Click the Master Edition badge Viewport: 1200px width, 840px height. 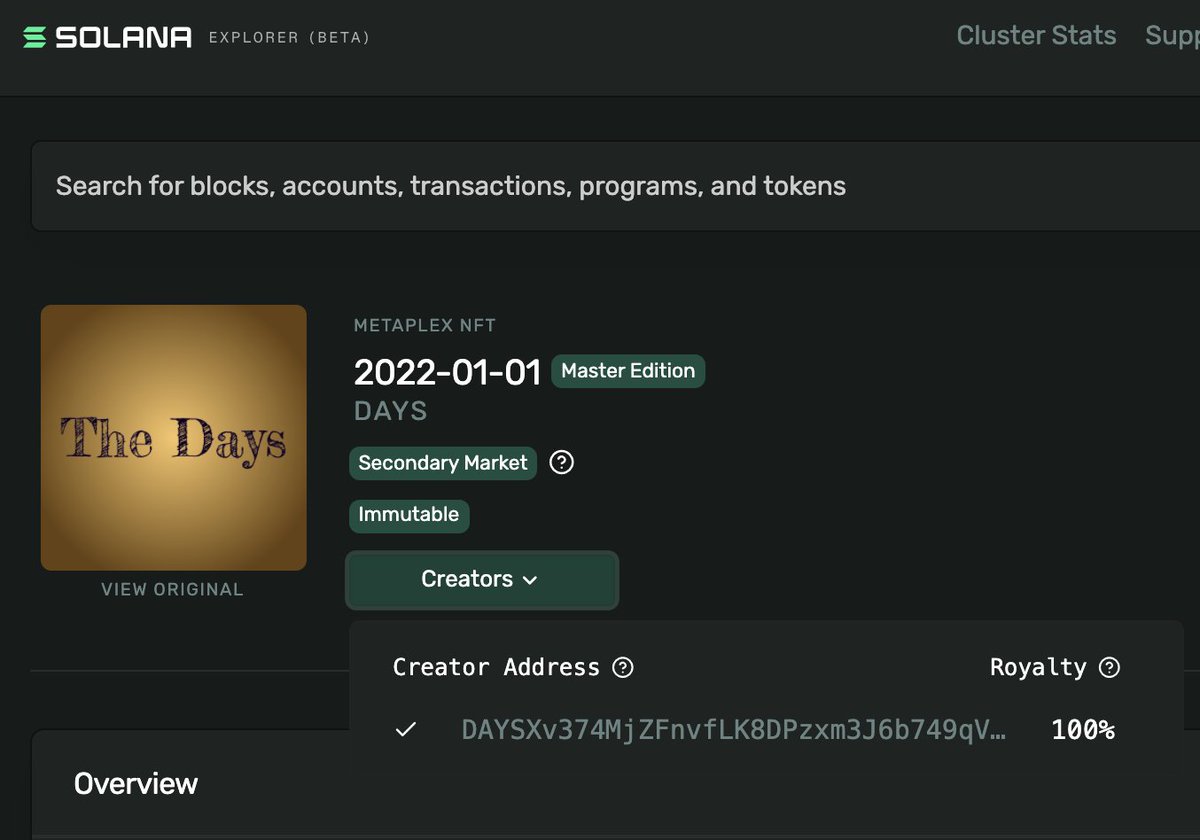point(628,371)
